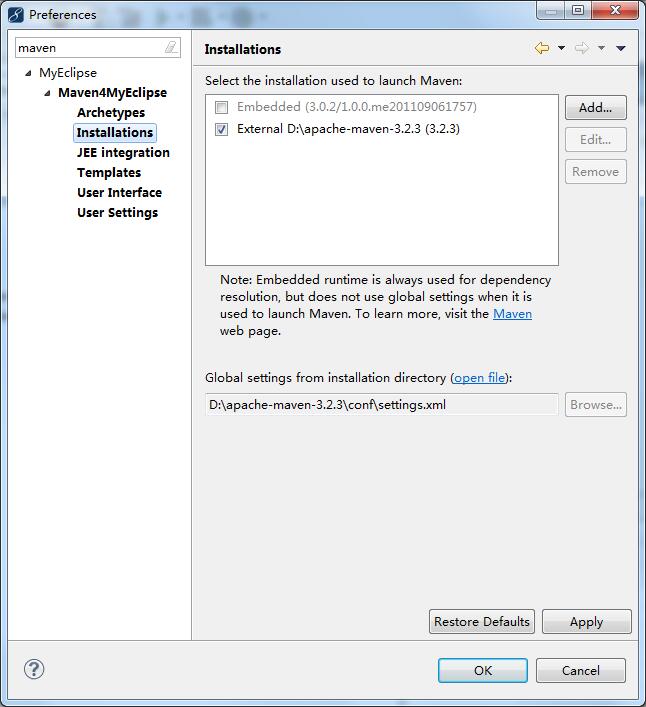This screenshot has width=646, height=707.
Task: Select the Archetypes preference page
Action: tap(111, 112)
